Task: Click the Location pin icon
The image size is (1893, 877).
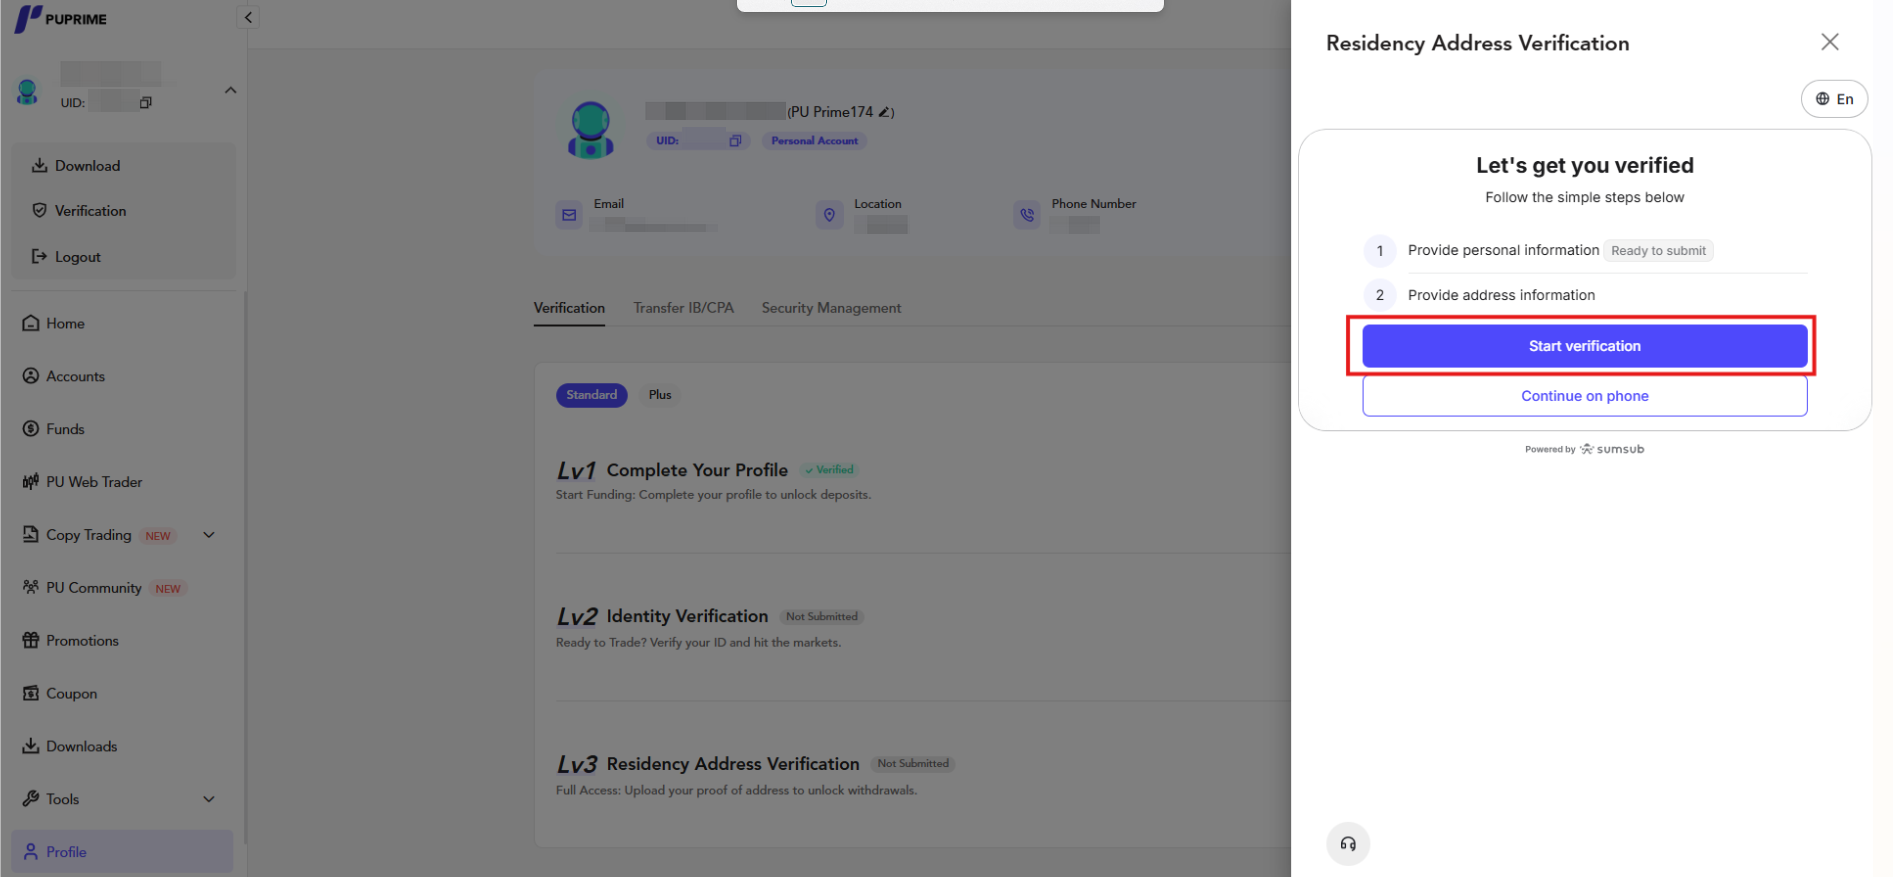Action: pos(829,215)
